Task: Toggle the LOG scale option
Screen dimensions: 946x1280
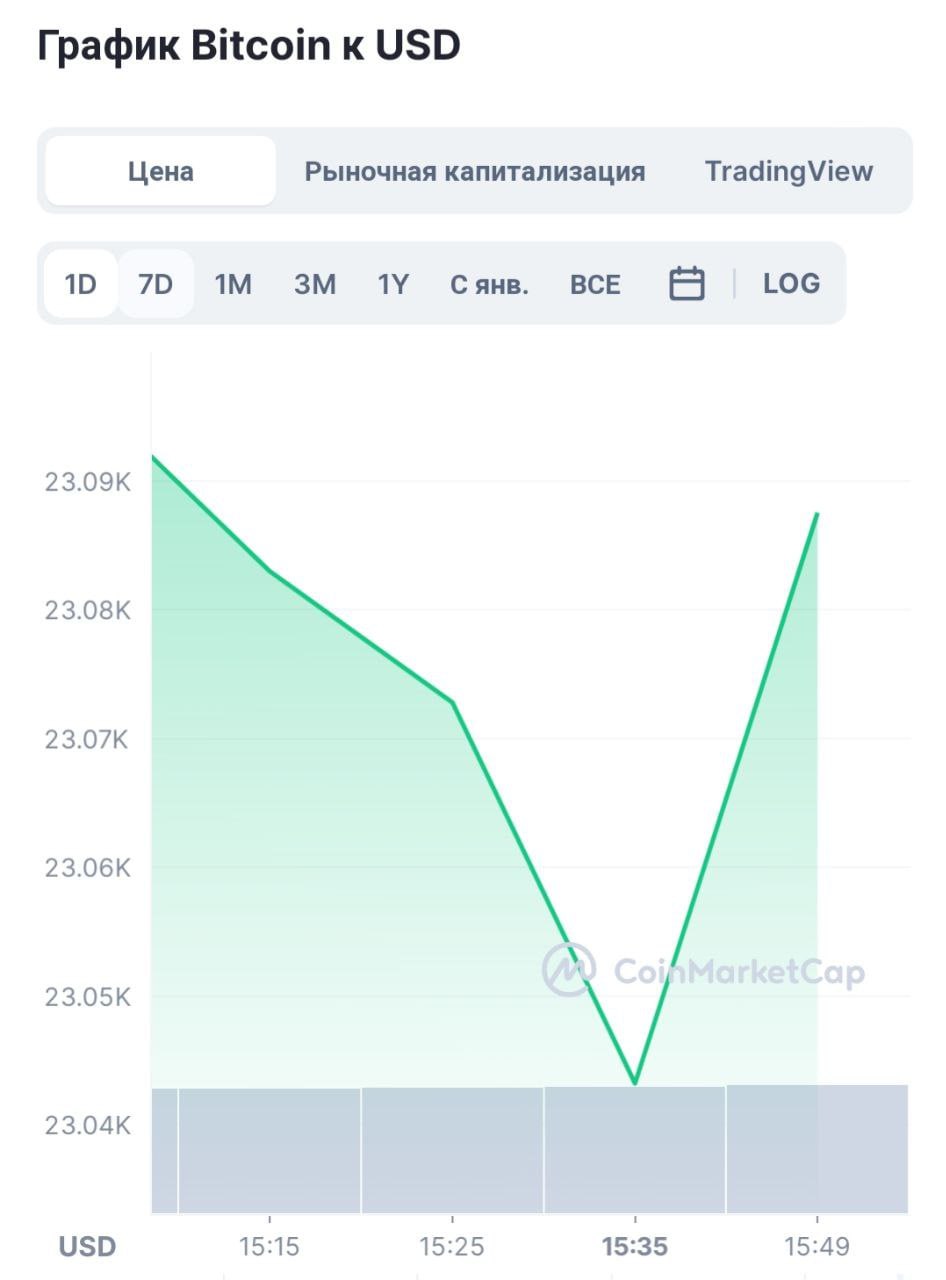Action: tap(791, 284)
